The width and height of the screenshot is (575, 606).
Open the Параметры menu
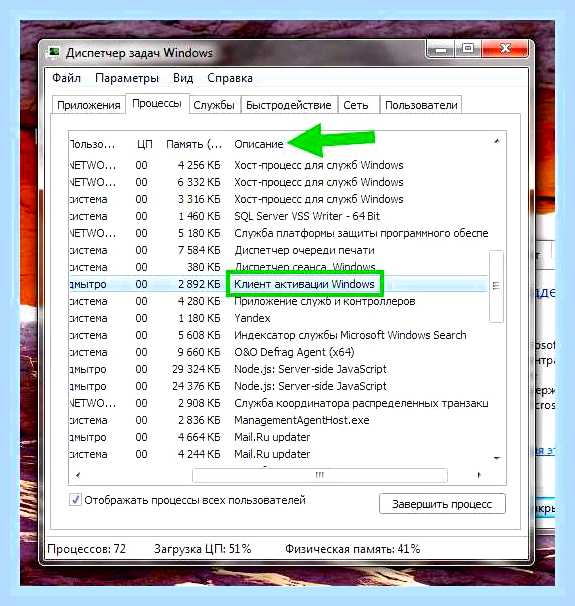pyautogui.click(x=127, y=78)
